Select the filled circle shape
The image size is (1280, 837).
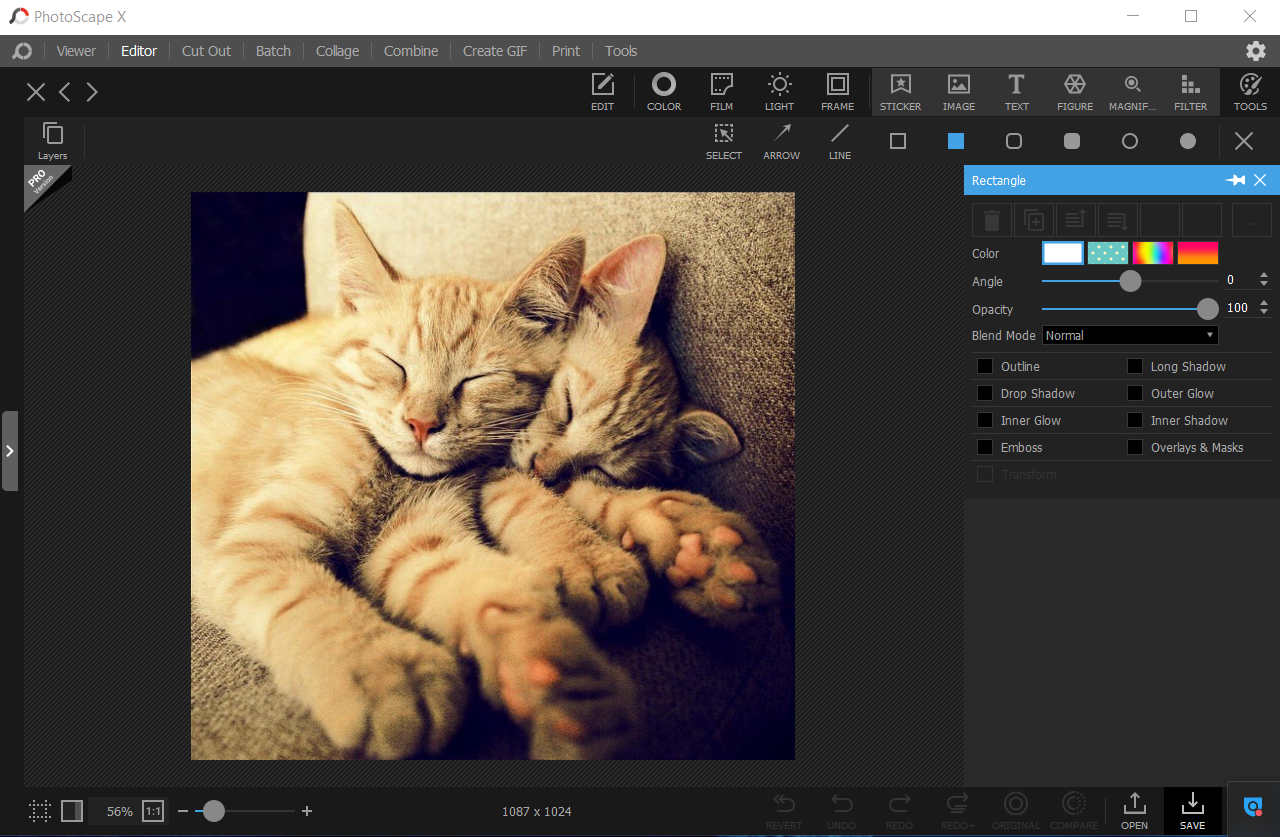click(1188, 141)
